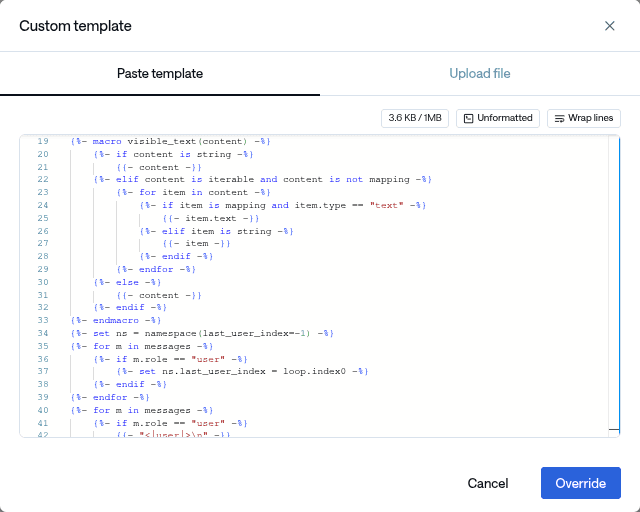Click the 3.6 KB / 1MB size indicator

[415, 118]
